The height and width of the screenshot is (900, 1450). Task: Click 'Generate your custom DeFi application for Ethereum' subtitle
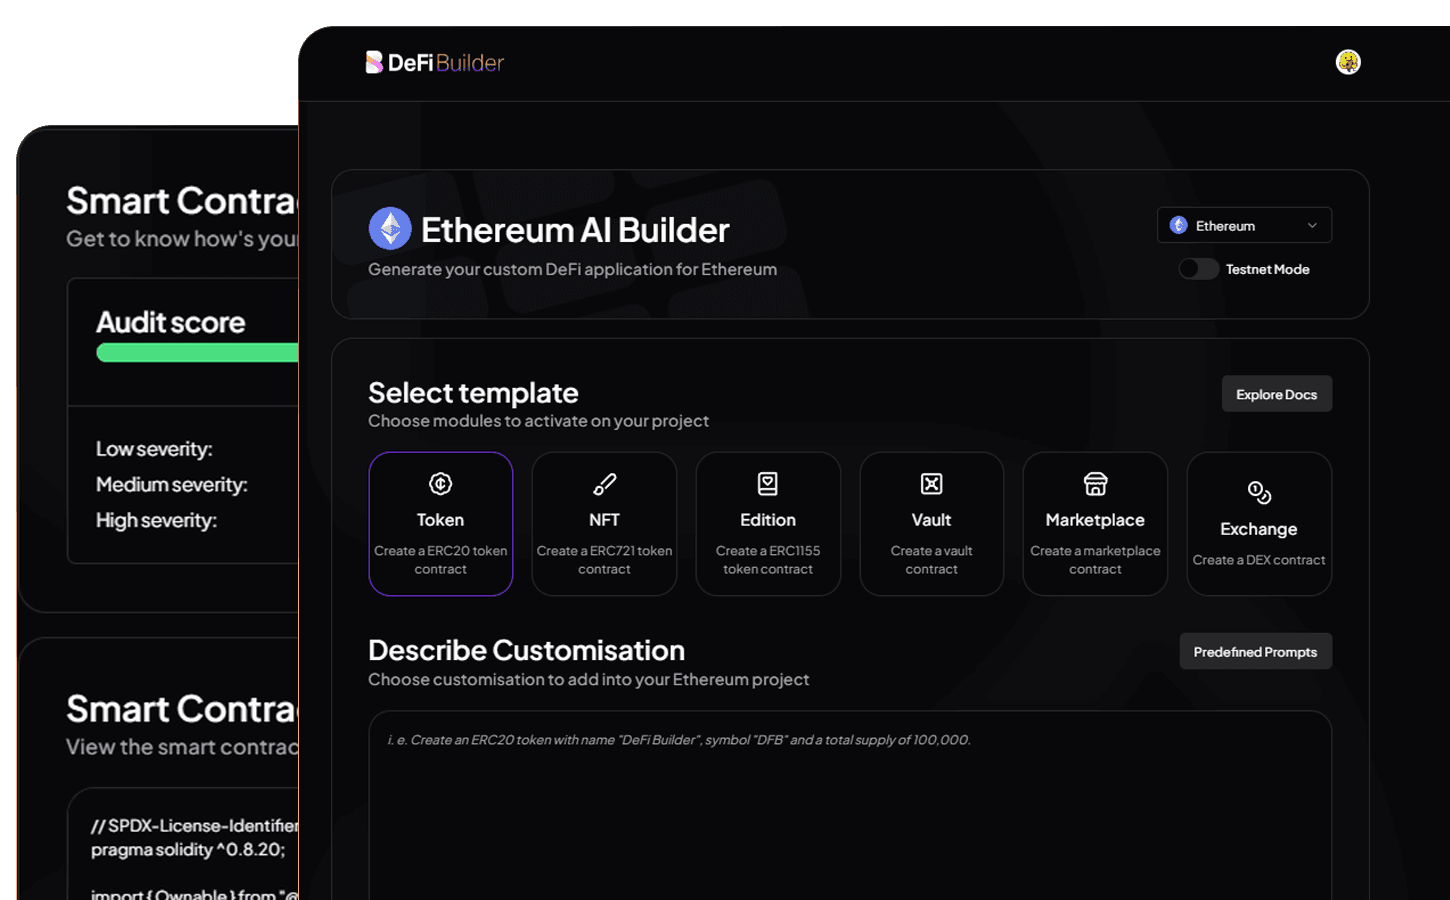[x=572, y=269]
